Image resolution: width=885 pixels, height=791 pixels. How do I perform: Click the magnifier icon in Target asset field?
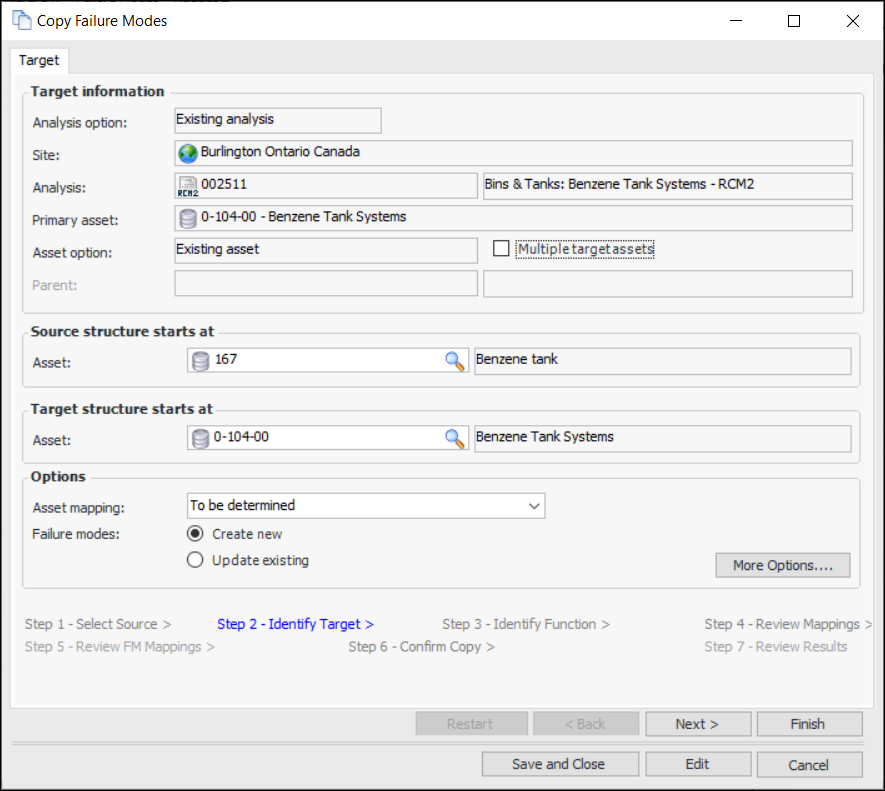click(455, 438)
